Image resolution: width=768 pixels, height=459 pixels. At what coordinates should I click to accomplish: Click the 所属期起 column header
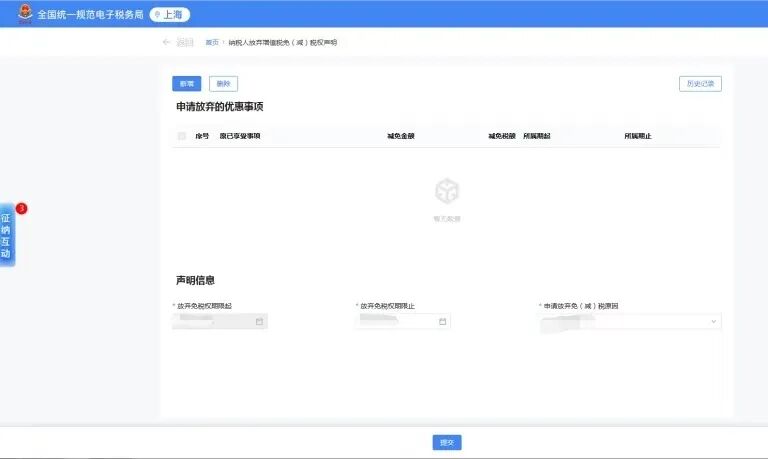coord(537,136)
